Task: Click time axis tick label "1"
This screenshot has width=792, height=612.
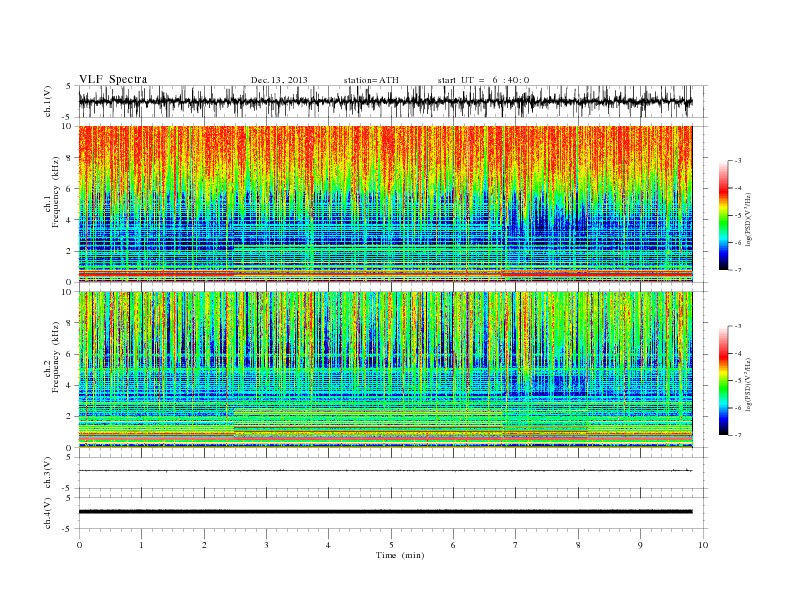Action: click(142, 545)
